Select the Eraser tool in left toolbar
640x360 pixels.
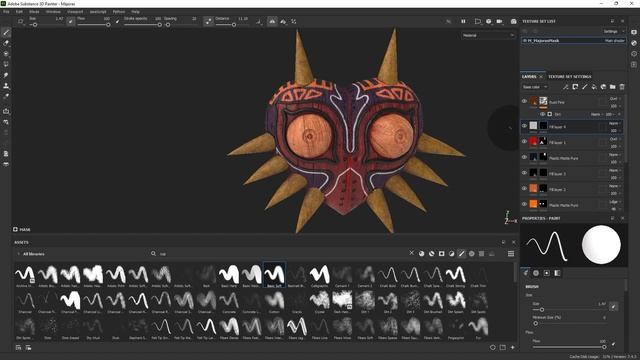click(6, 43)
